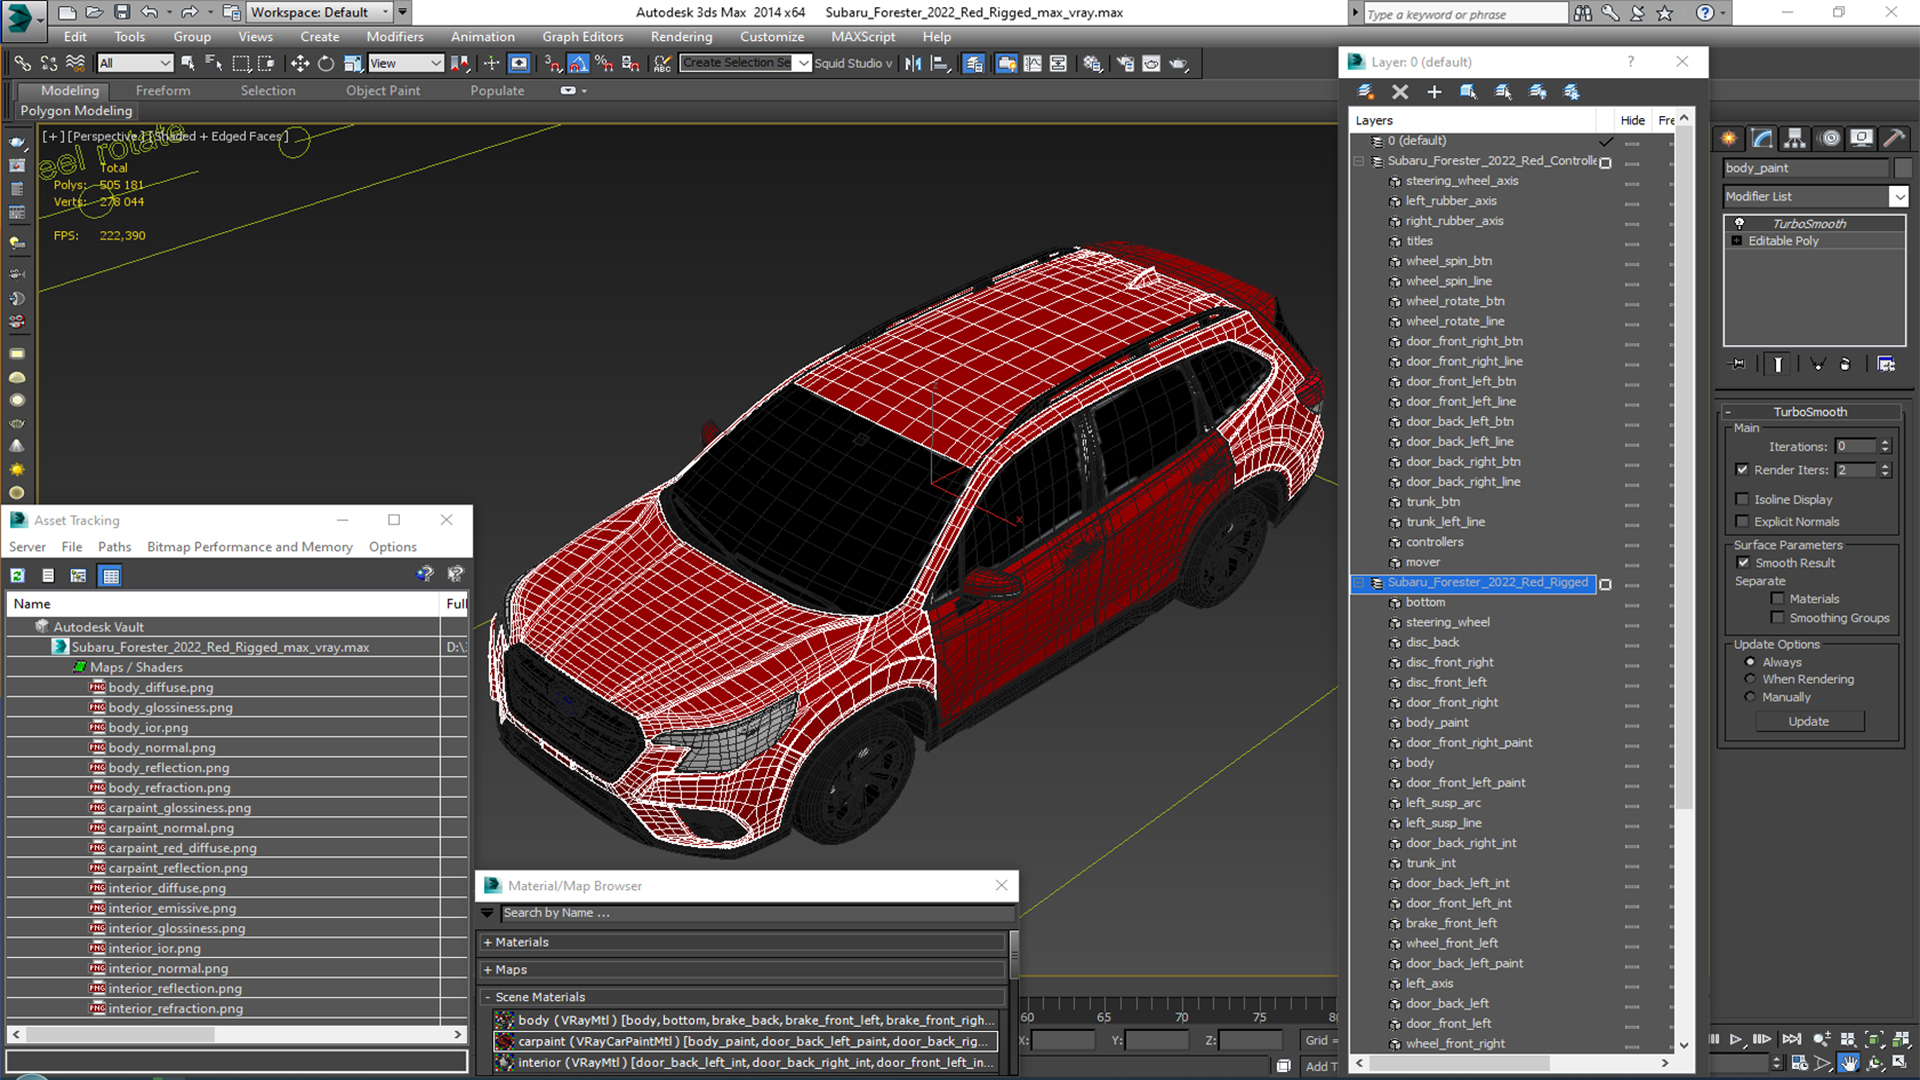The image size is (1920, 1080).
Task: Select the Always update radio option
Action: click(1750, 662)
